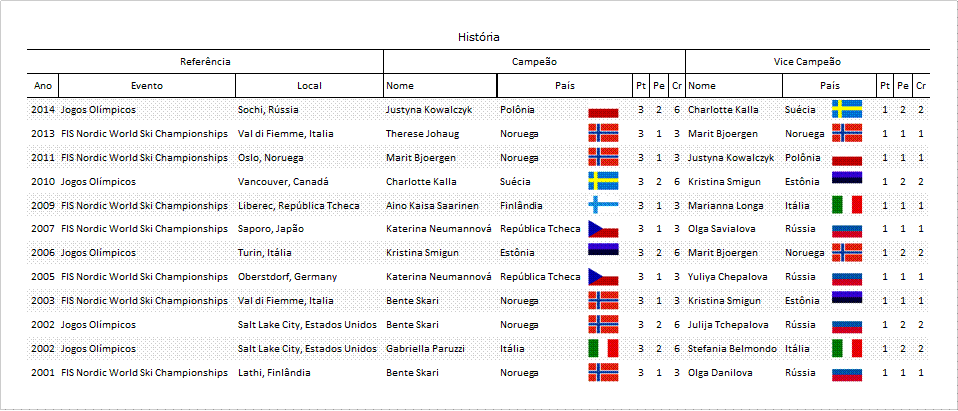Click Italy flag beside Gabriella Paruzzi
Image resolution: width=958 pixels, height=411 pixels.
(x=603, y=348)
